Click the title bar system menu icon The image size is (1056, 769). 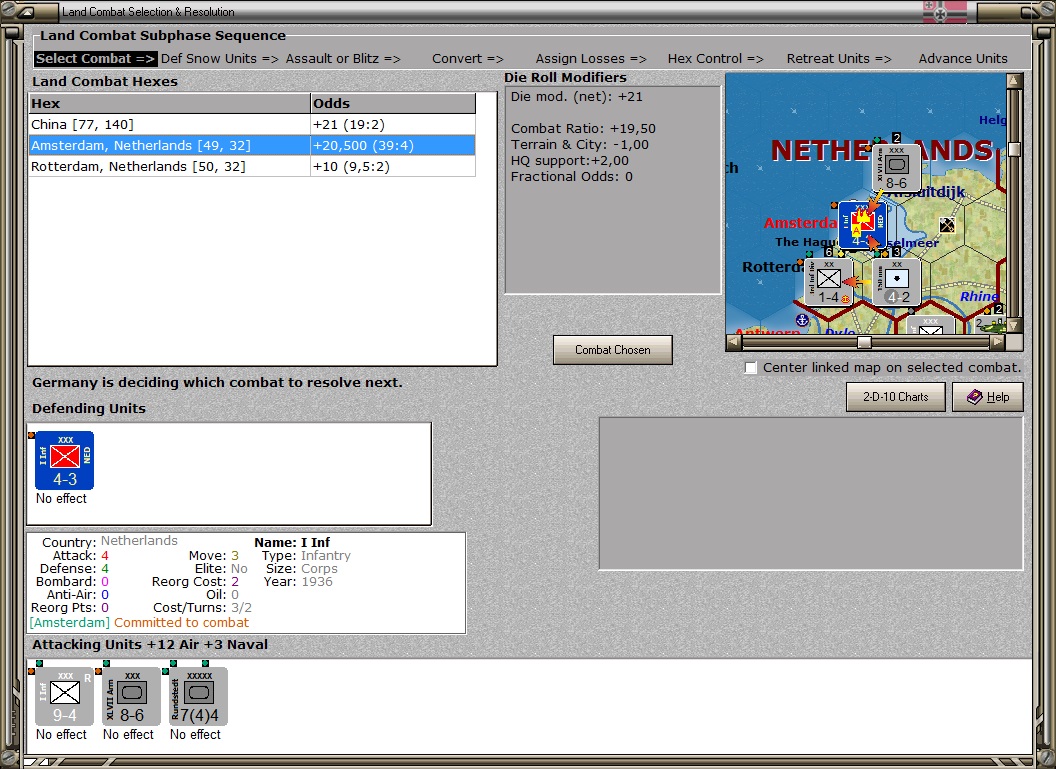pyautogui.click(x=26, y=12)
